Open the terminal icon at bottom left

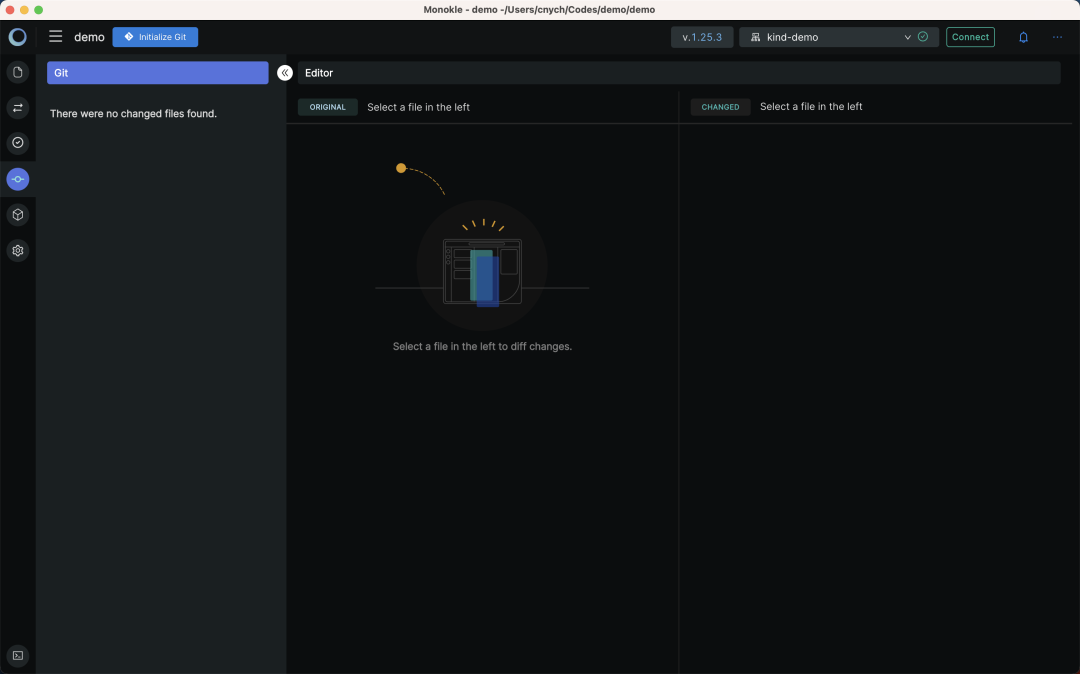pos(18,655)
